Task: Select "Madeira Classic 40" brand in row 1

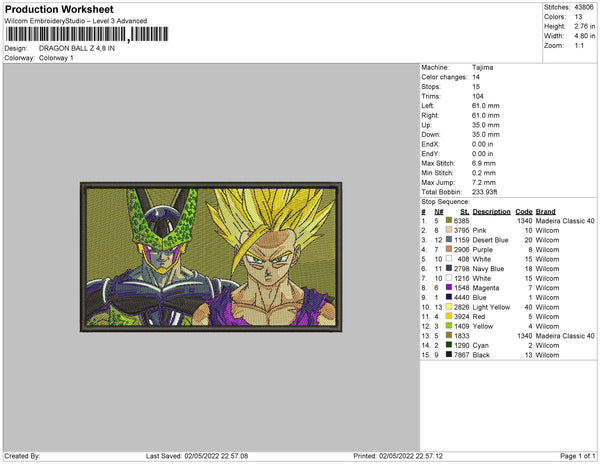Action: coord(565,221)
